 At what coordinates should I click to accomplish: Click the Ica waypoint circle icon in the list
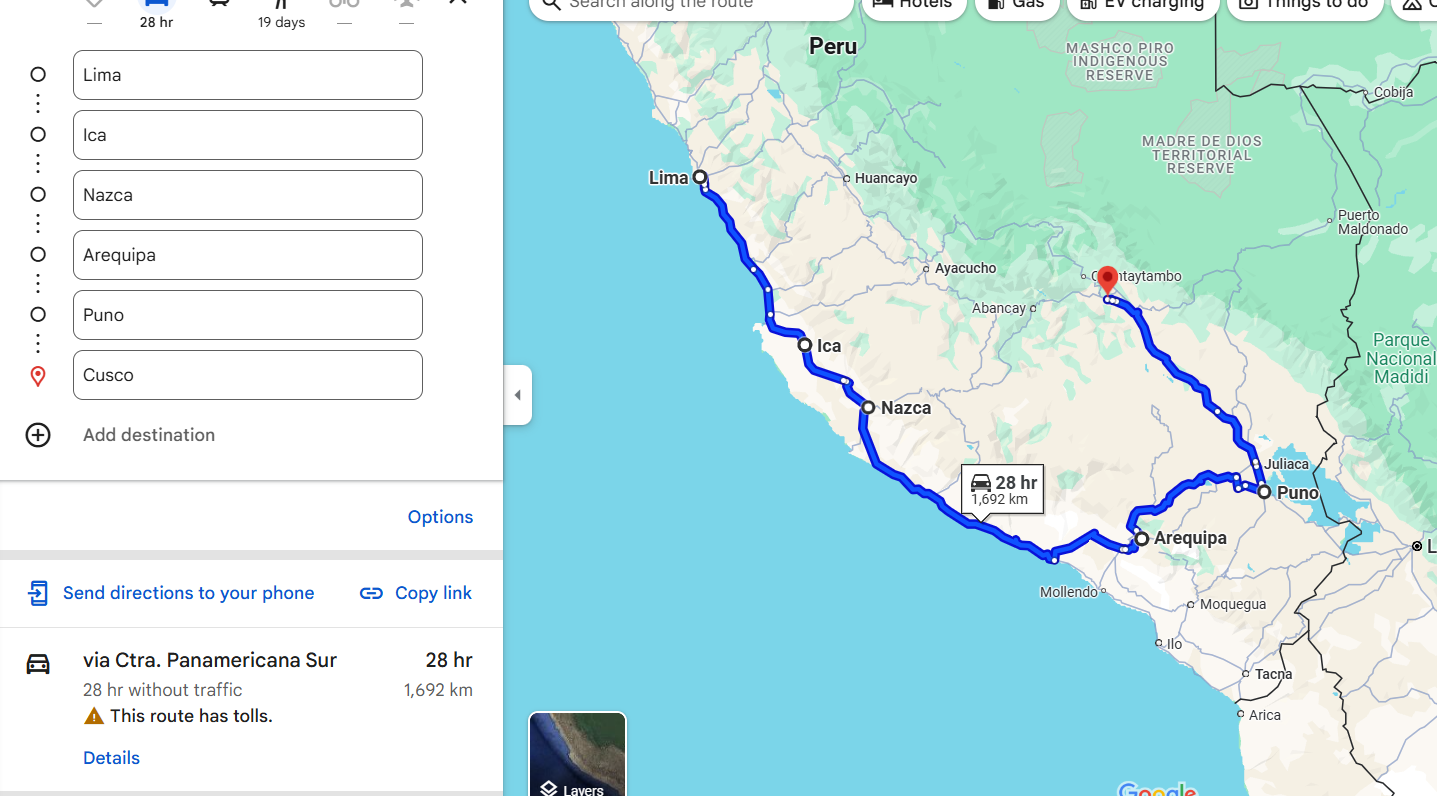pyautogui.click(x=38, y=135)
